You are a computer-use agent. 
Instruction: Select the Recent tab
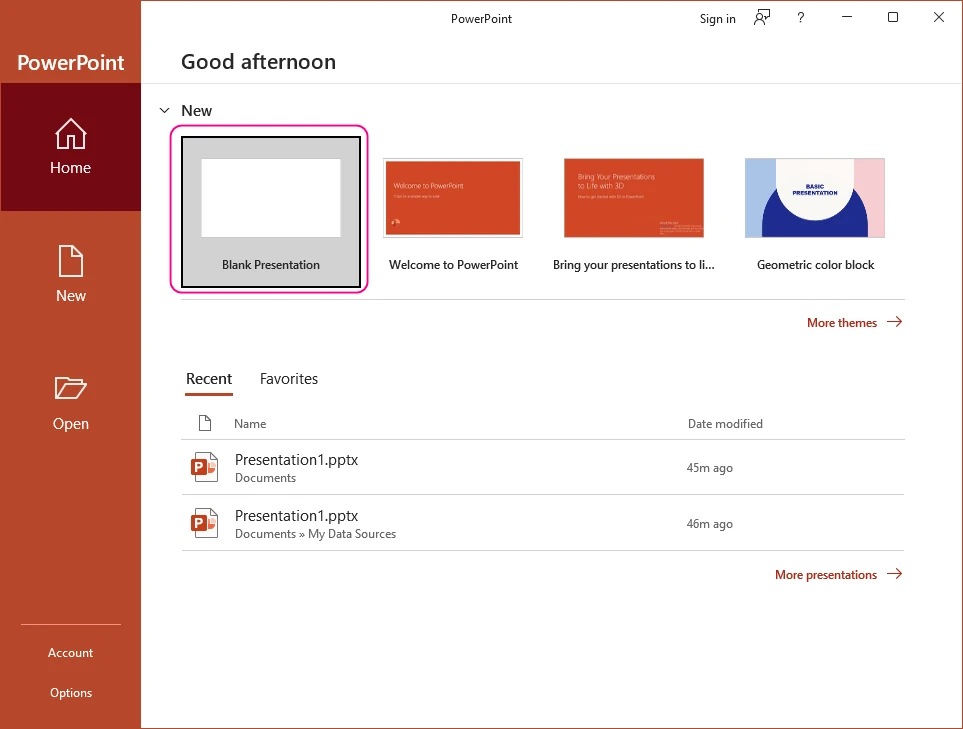[209, 379]
